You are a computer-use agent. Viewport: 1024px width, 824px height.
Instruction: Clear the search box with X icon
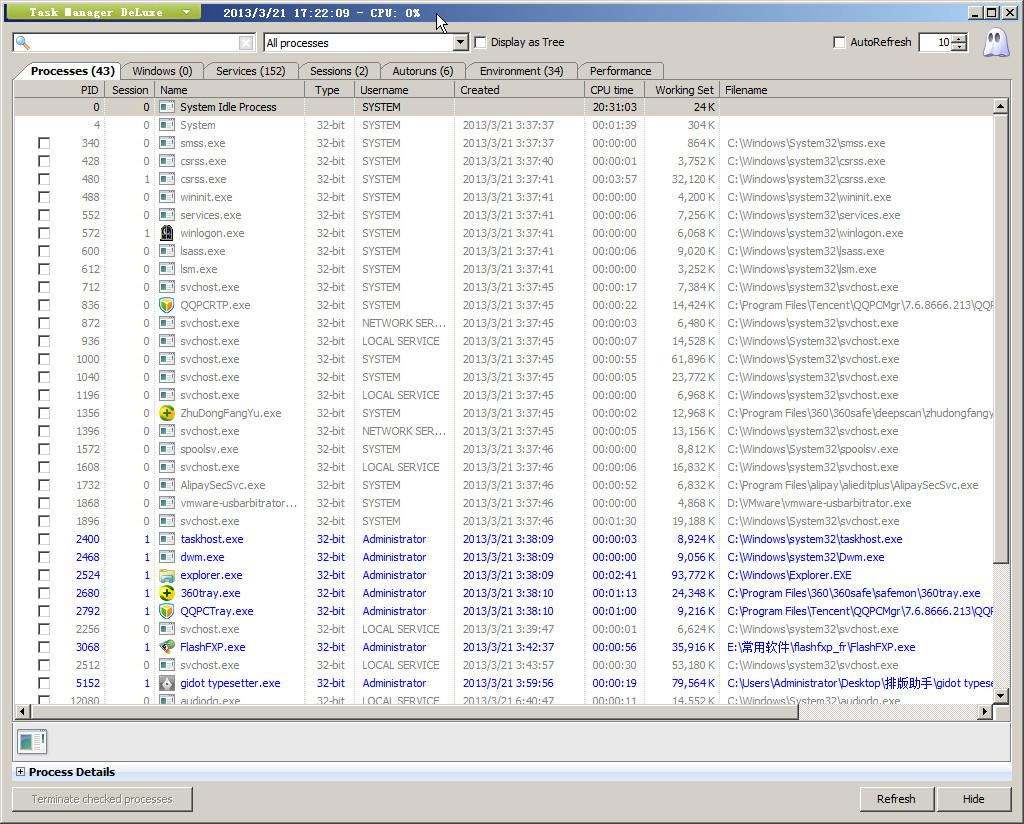(246, 43)
